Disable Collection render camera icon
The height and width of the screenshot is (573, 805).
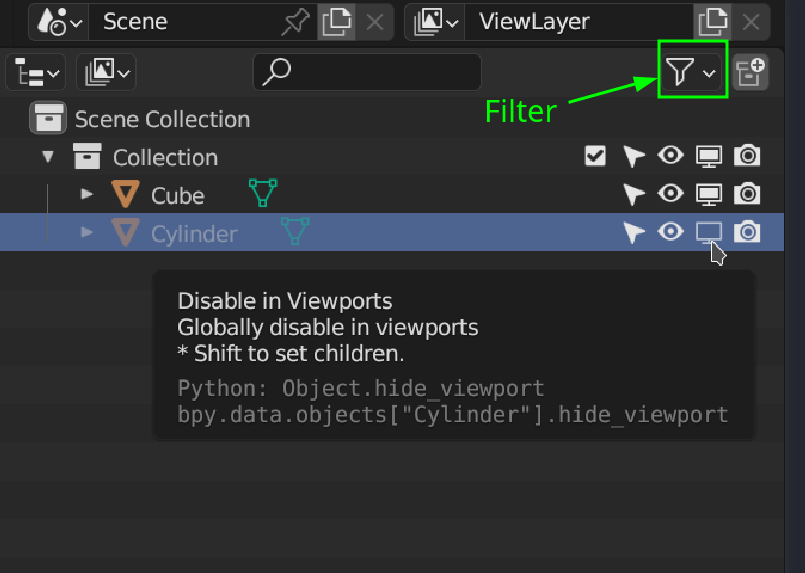tap(747, 156)
